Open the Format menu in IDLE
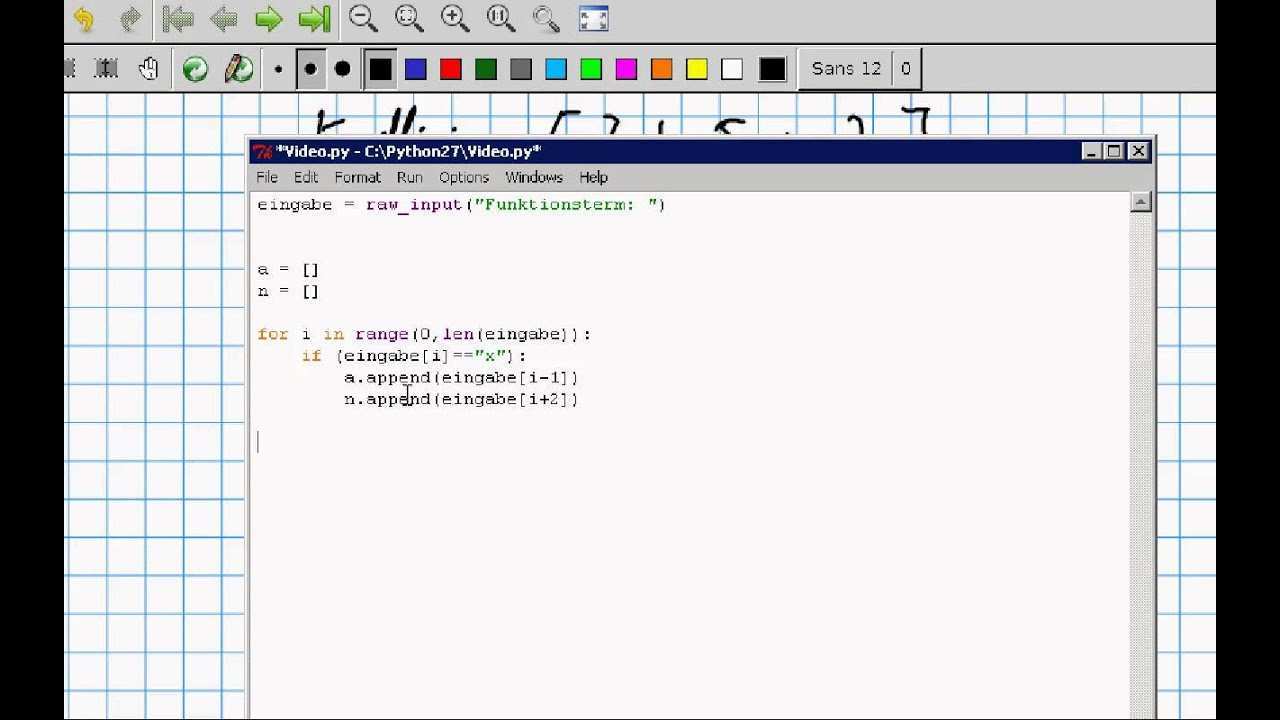Viewport: 1280px width, 720px height. [x=357, y=177]
